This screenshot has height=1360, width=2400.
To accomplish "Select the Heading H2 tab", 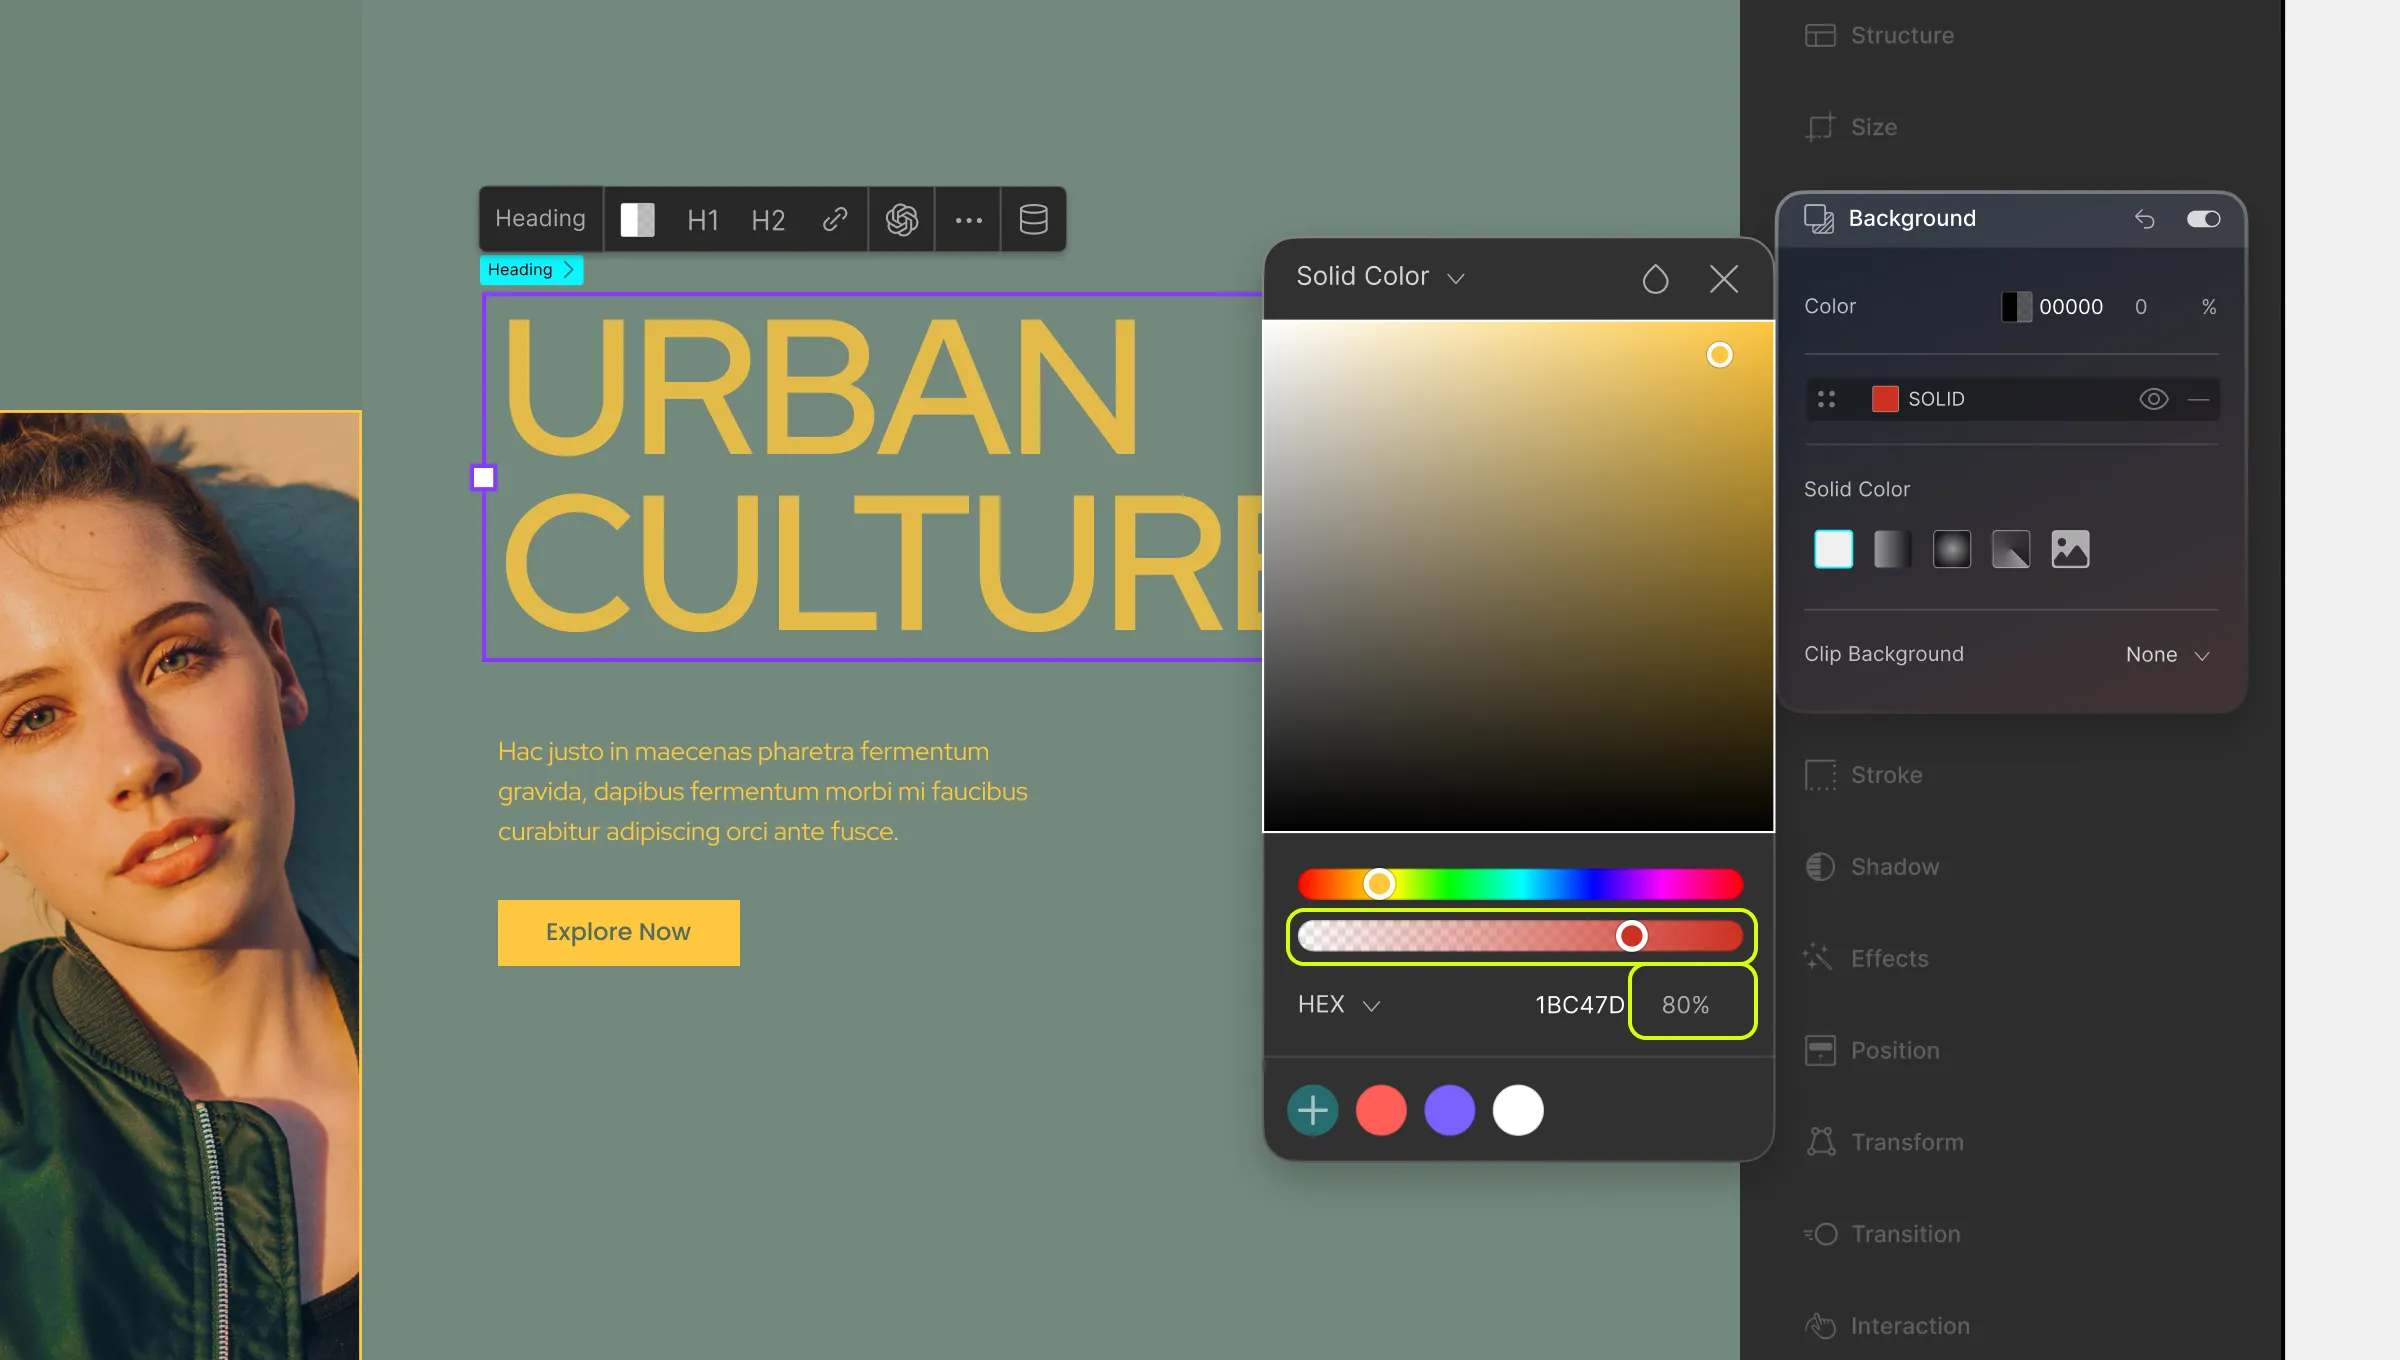I will (x=768, y=218).
